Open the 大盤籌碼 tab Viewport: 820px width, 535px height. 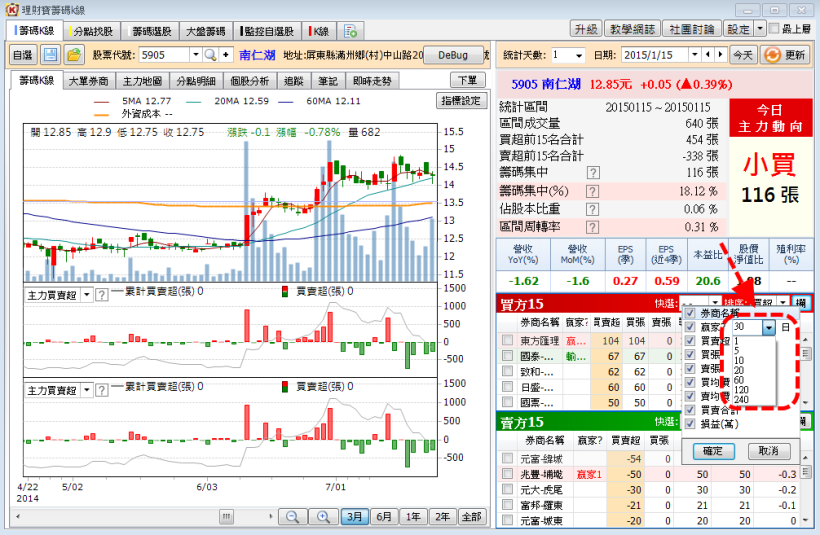tap(206, 30)
